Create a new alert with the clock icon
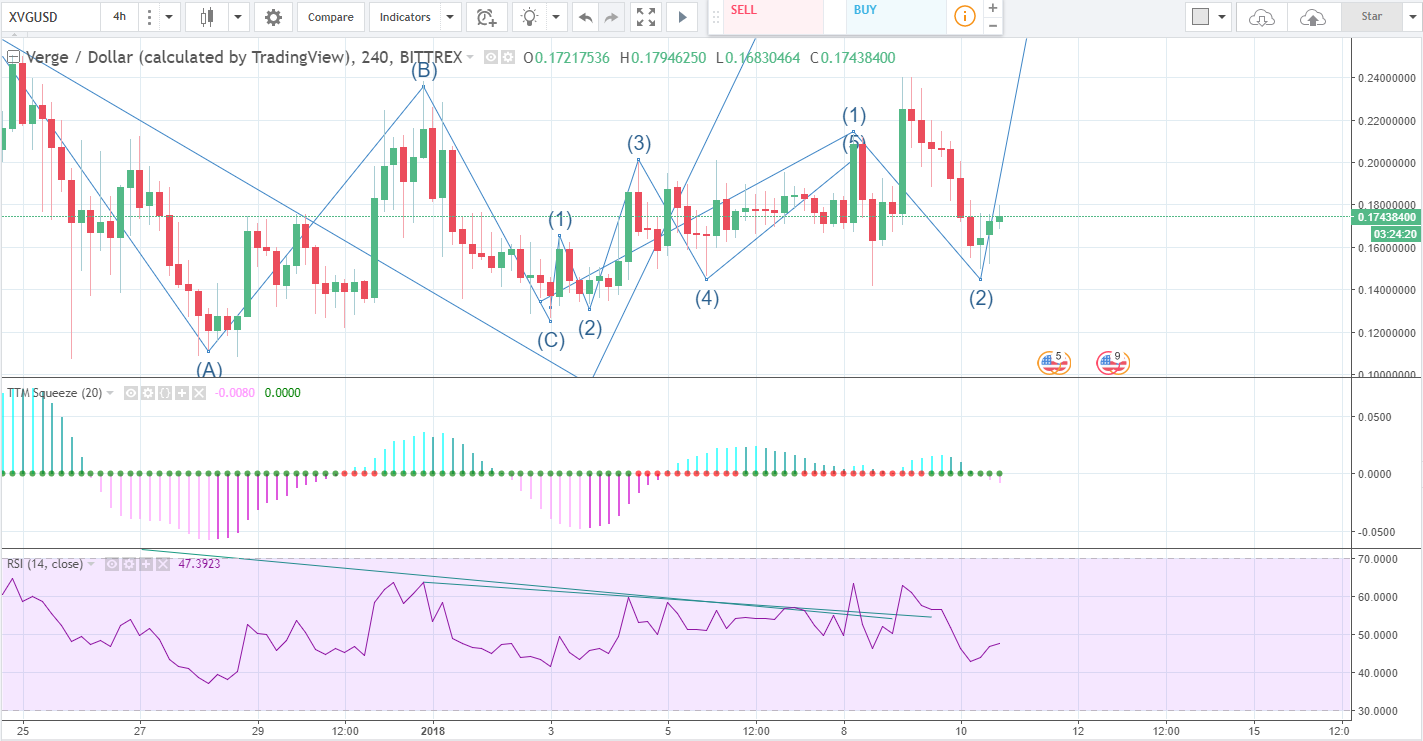The width and height of the screenshot is (1423, 741). (x=486, y=17)
